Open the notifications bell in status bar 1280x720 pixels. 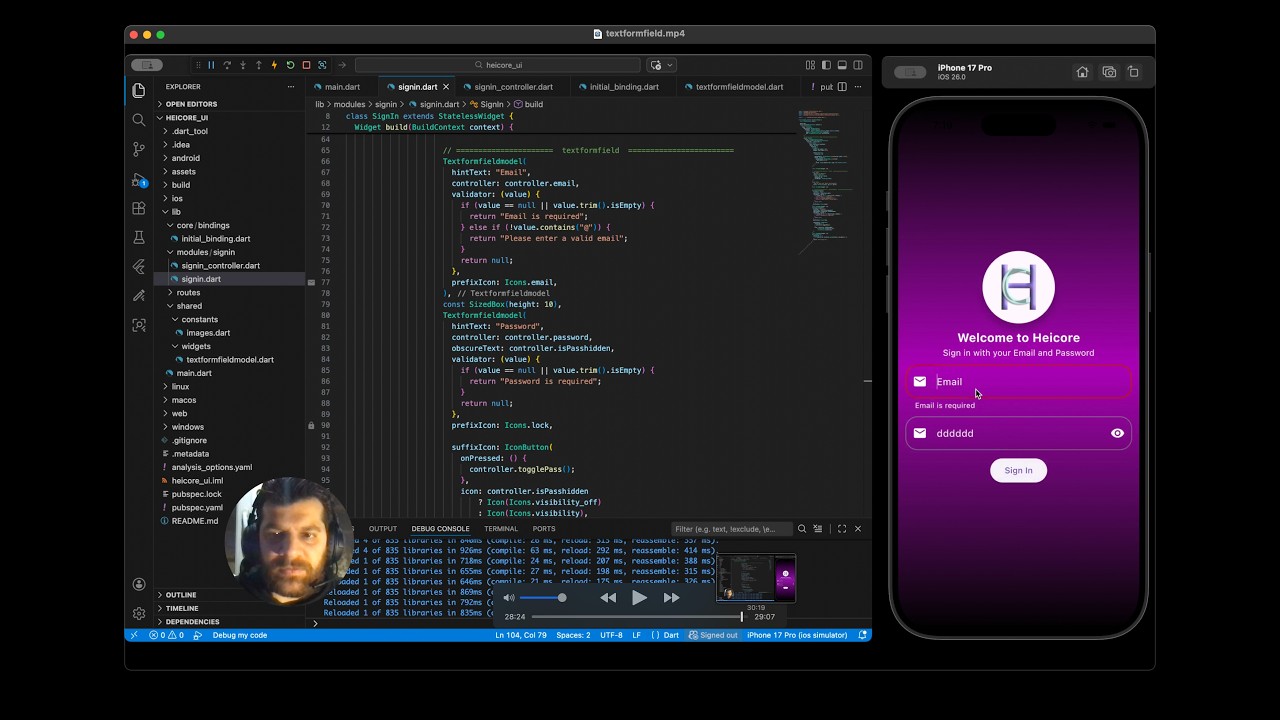coord(863,635)
